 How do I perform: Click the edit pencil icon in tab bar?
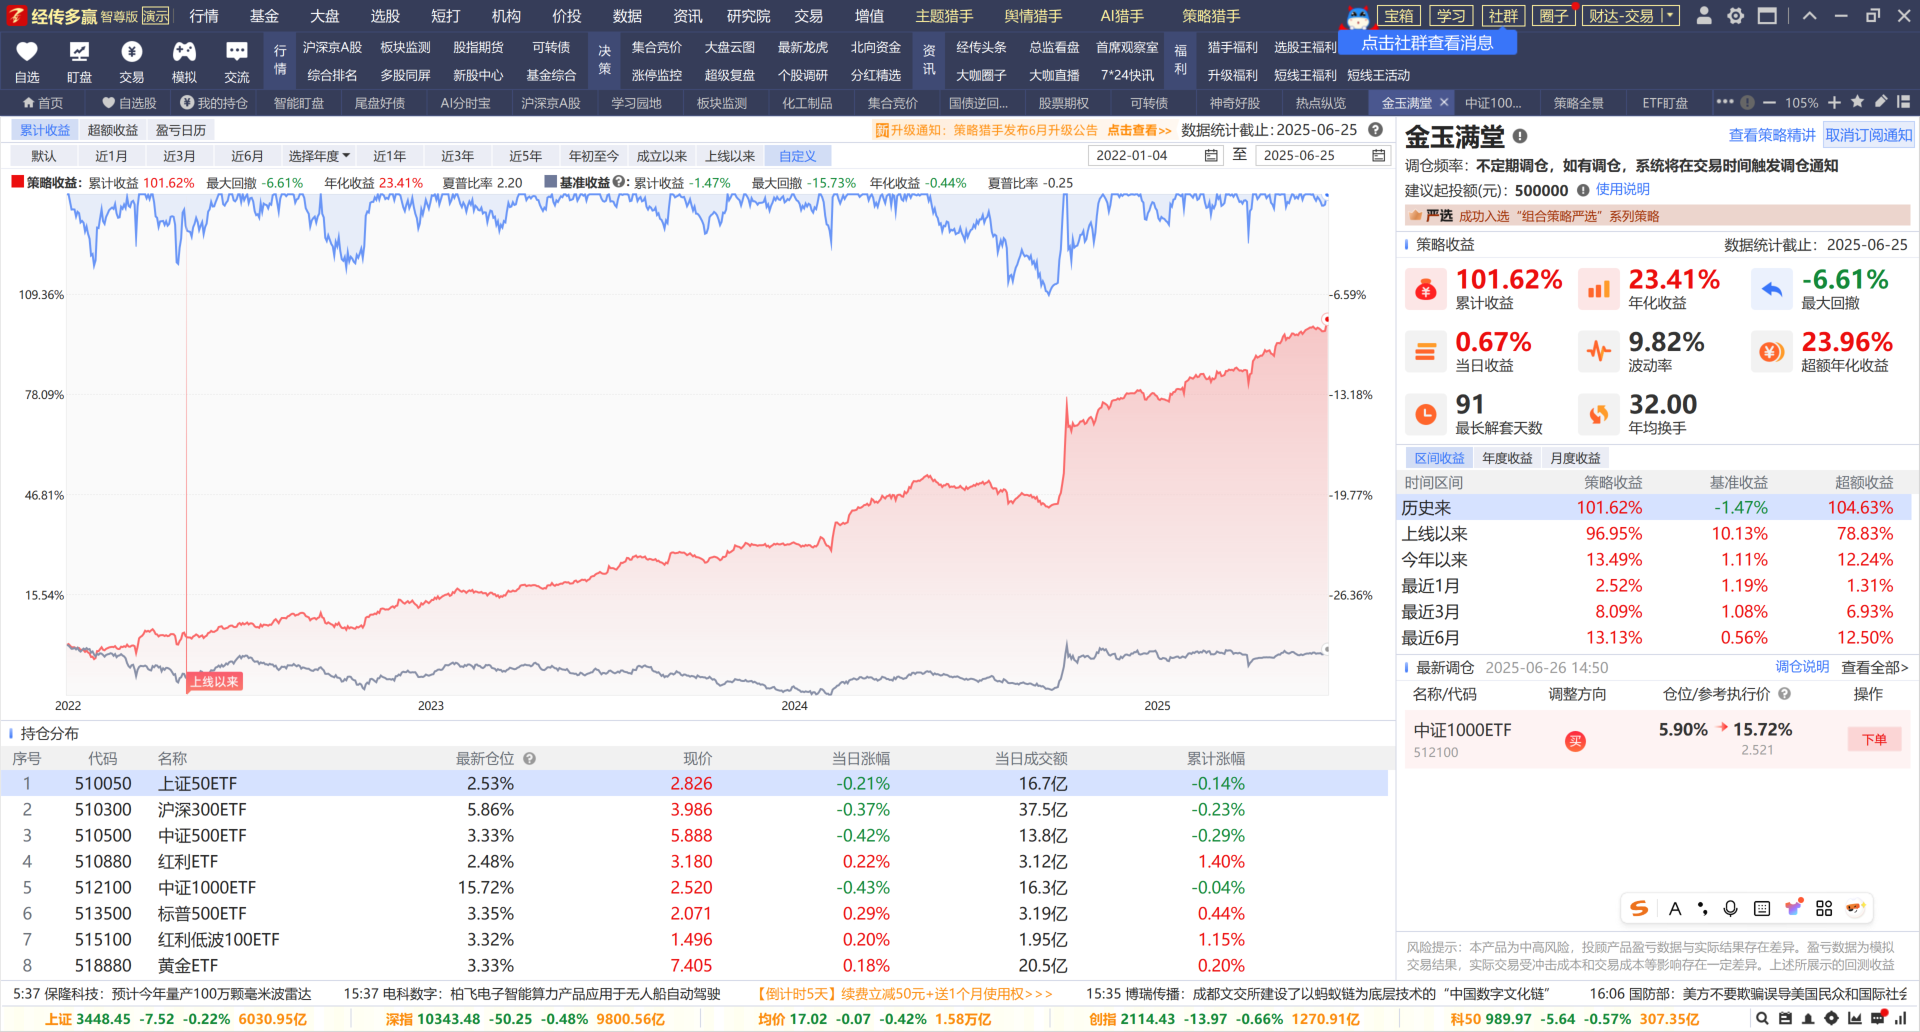[1880, 102]
